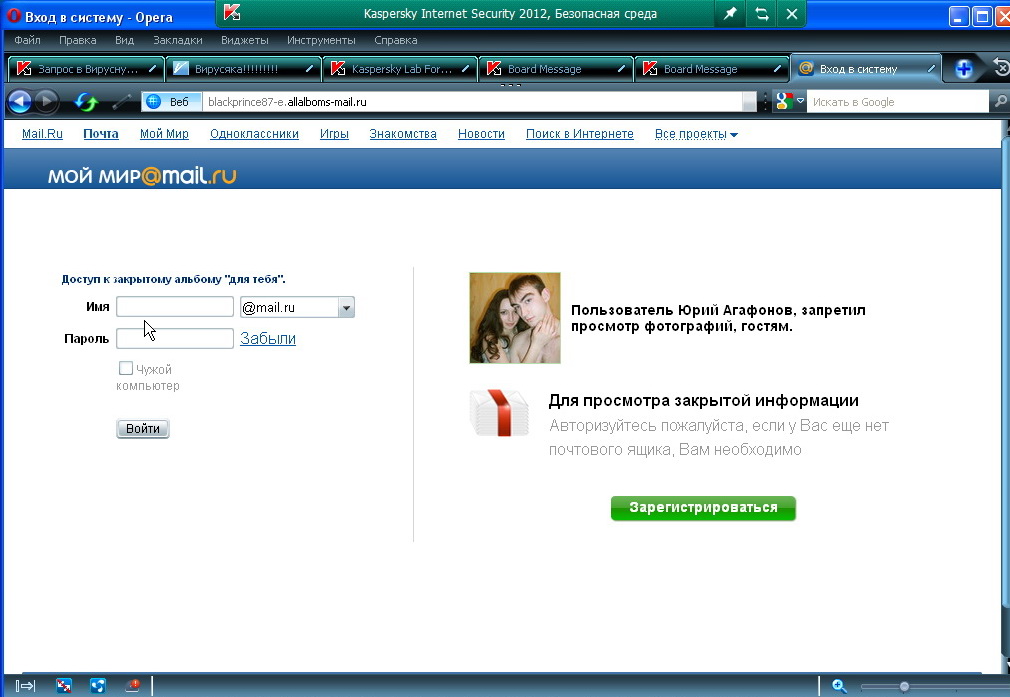This screenshot has height=697, width=1010.
Task: Switch to the Вирусяка!!!!!!!!! tab
Action: tap(243, 69)
